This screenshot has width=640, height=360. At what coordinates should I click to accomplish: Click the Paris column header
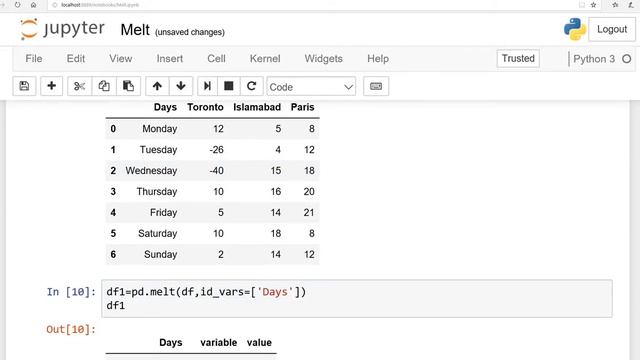(x=302, y=107)
